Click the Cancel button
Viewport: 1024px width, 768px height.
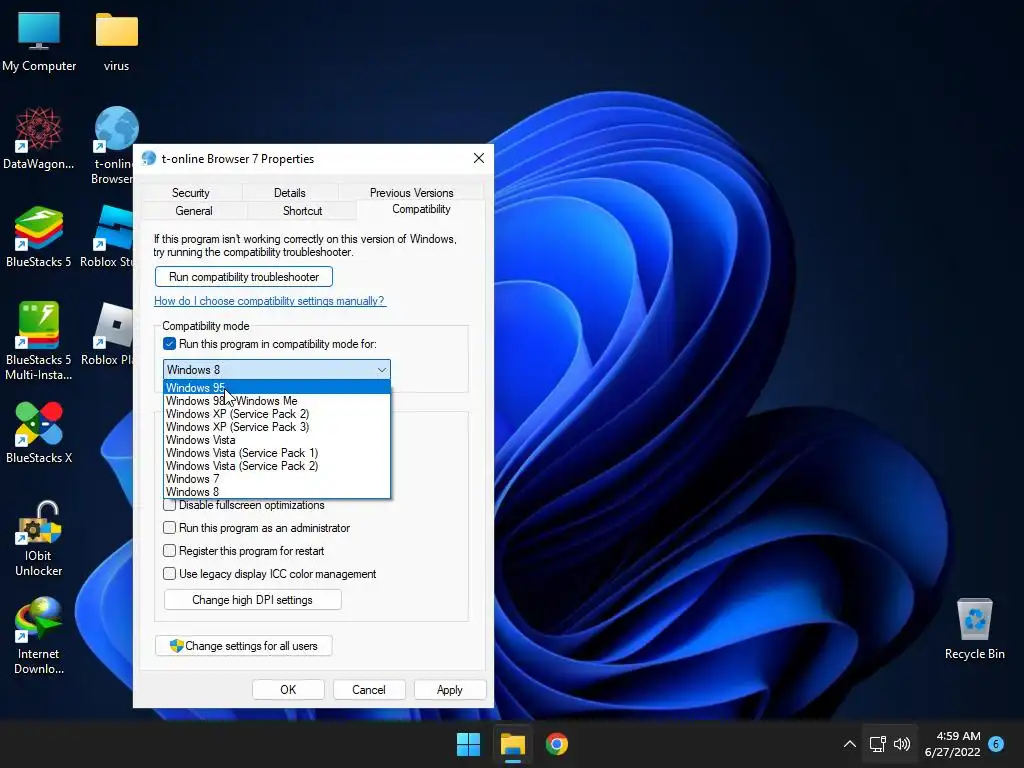click(x=369, y=690)
